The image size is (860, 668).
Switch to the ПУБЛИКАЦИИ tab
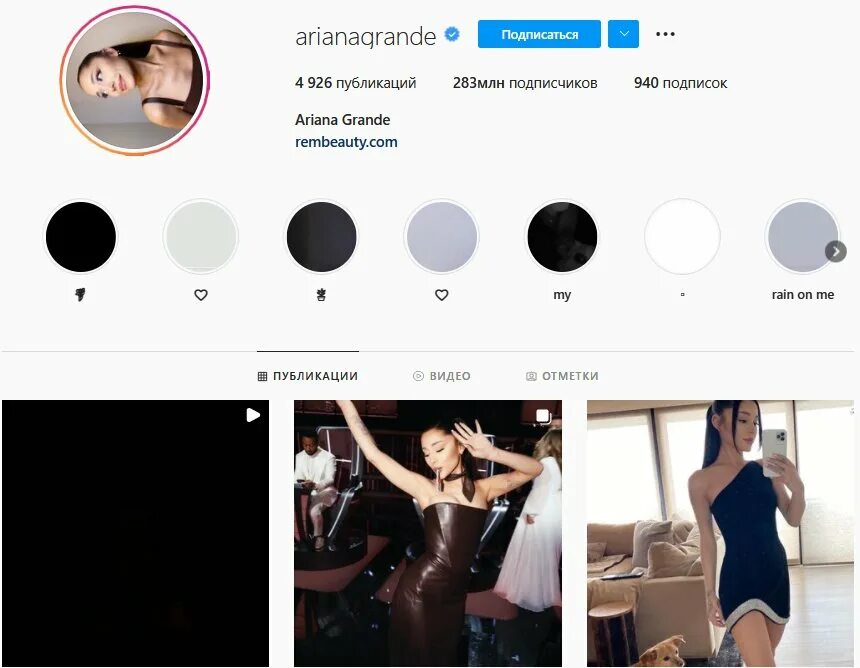point(308,376)
